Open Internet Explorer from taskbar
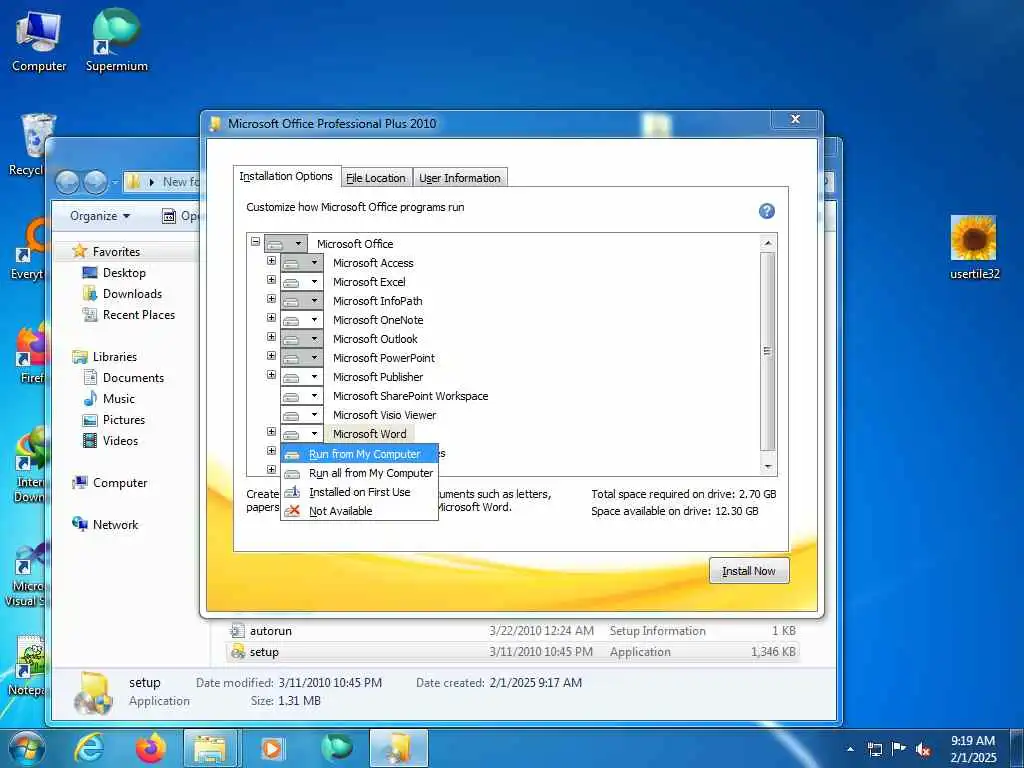 [89, 748]
